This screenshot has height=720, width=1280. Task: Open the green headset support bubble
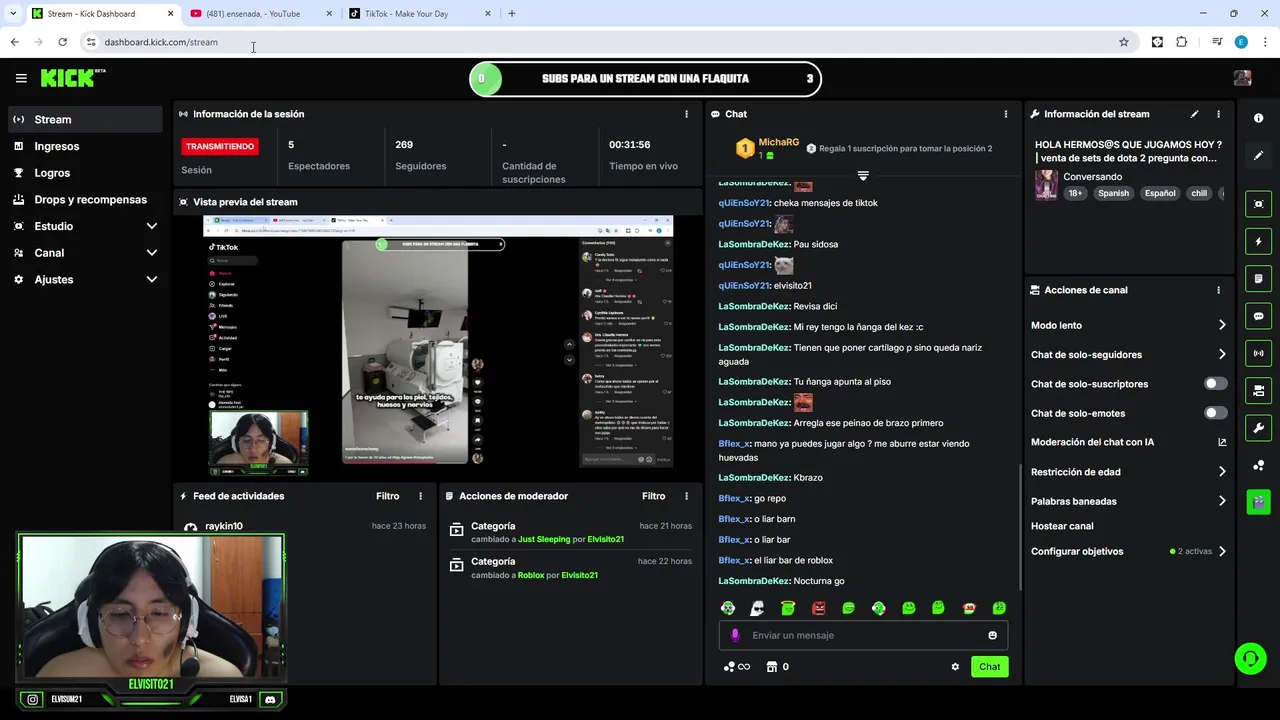(1250, 658)
